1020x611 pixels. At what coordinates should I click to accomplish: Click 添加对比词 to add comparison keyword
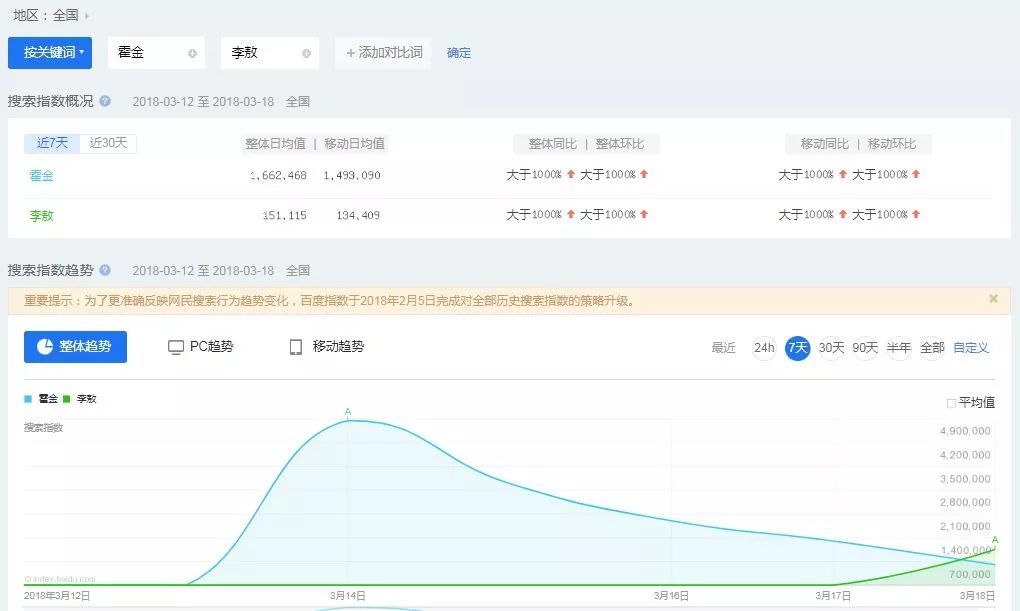pyautogui.click(x=384, y=53)
